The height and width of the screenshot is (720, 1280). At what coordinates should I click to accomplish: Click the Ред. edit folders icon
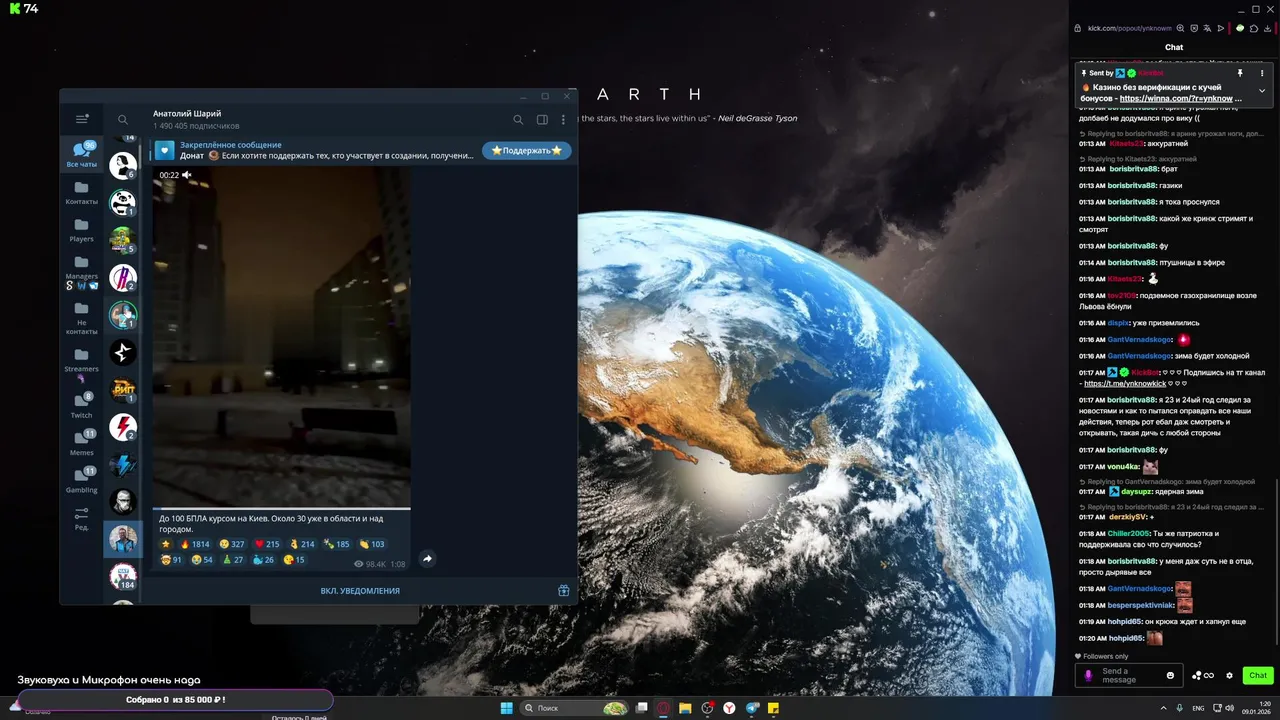coord(82,518)
